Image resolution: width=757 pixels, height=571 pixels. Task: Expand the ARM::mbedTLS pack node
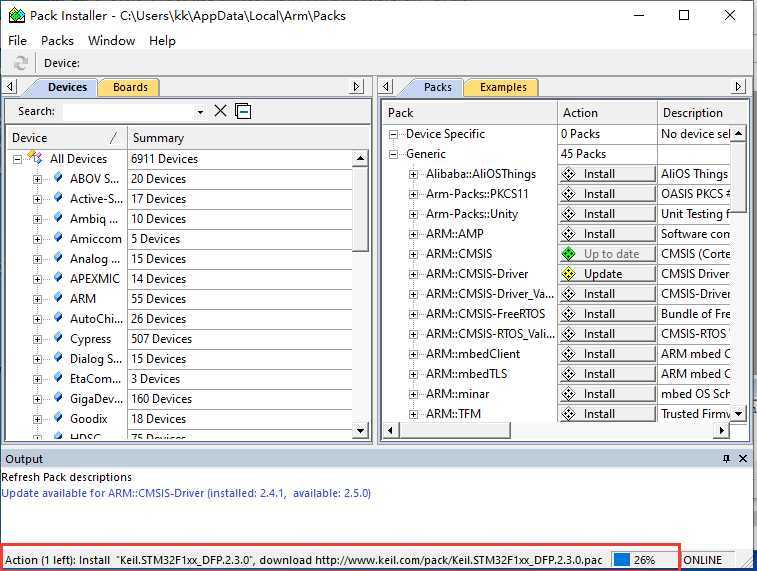(413, 375)
